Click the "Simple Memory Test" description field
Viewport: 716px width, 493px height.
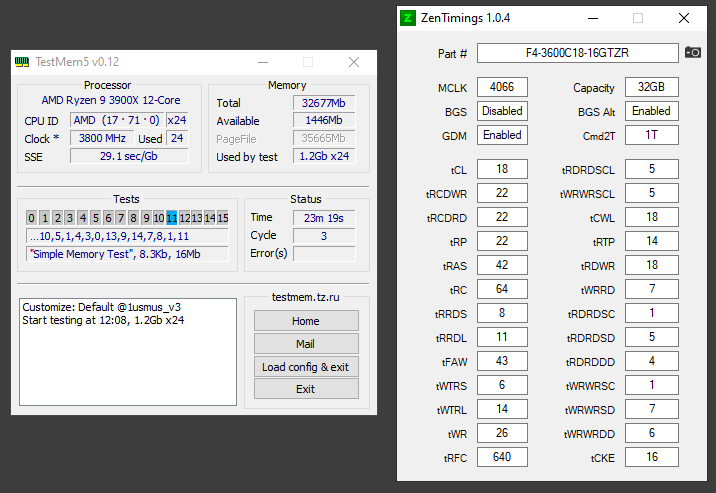[x=127, y=254]
